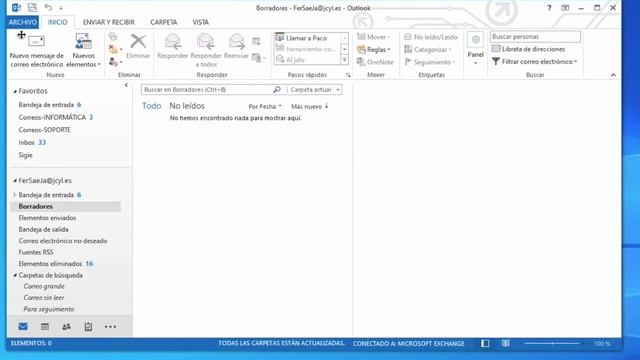Screen dimensions: 640x360
Task: Create a new email with Nuevo mensaje button
Action: pyautogui.click(x=36, y=51)
